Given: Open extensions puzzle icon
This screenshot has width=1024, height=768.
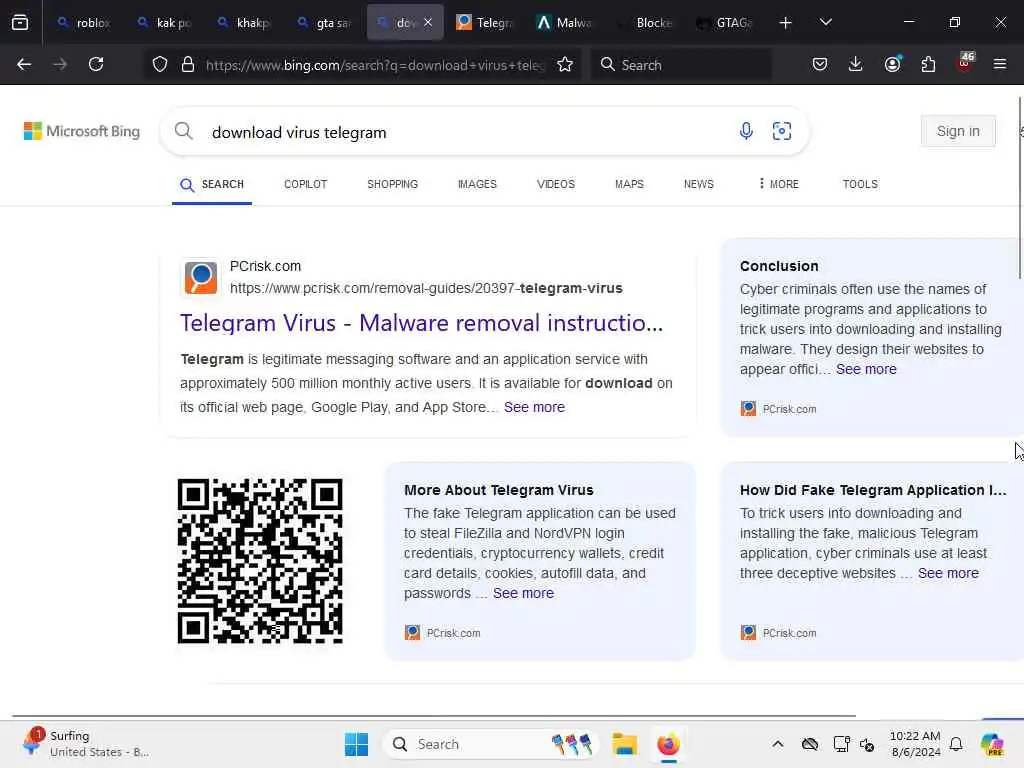Looking at the screenshot, I should click(x=928, y=64).
